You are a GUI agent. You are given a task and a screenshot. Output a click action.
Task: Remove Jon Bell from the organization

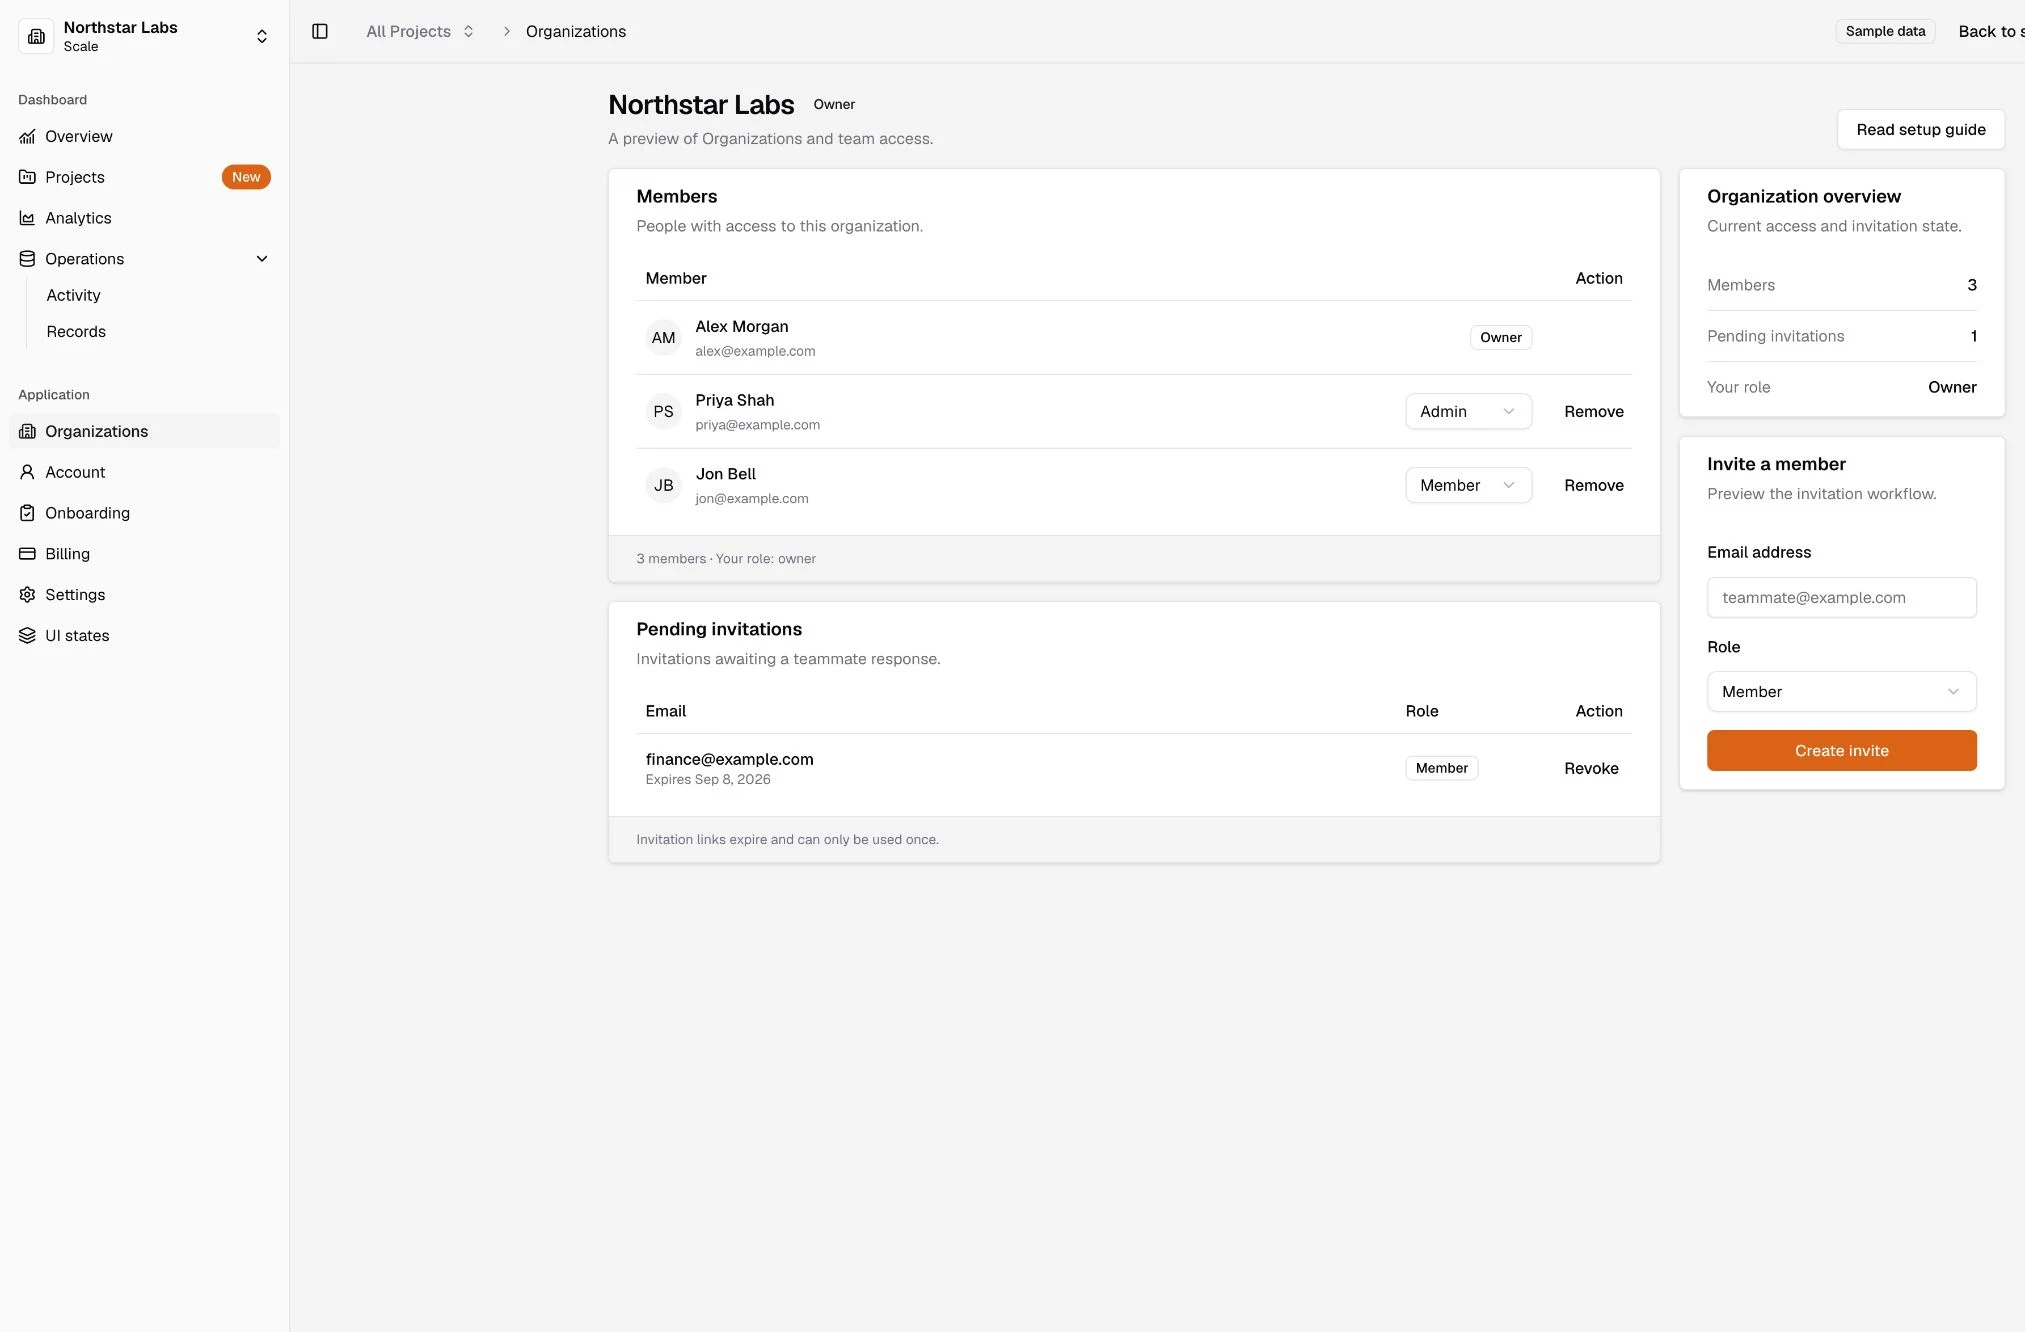1593,485
